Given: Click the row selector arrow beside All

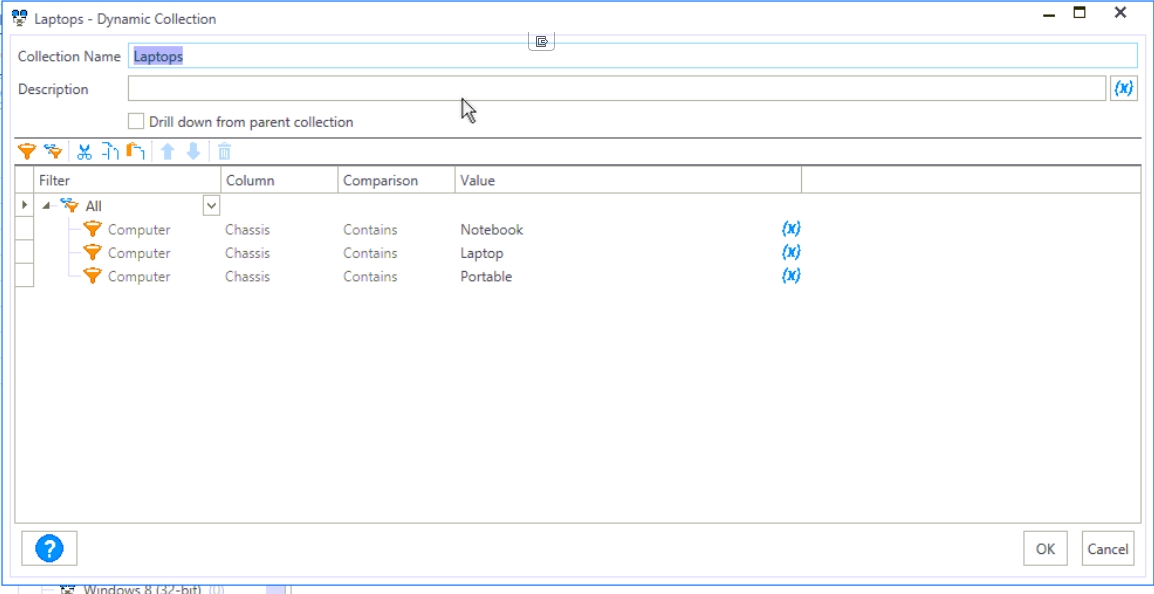Looking at the screenshot, I should (x=25, y=206).
